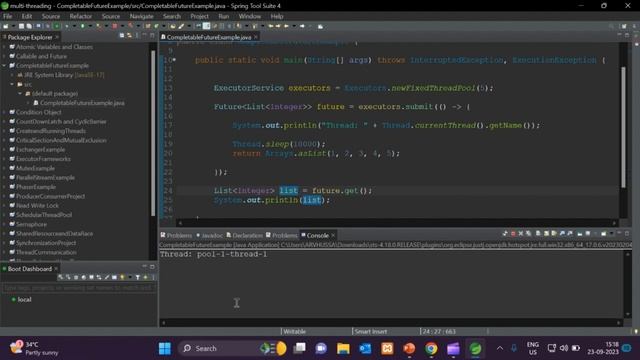Click the open browser icon in Boot Dashboard
The image size is (640, 360).
click(x=84, y=277)
